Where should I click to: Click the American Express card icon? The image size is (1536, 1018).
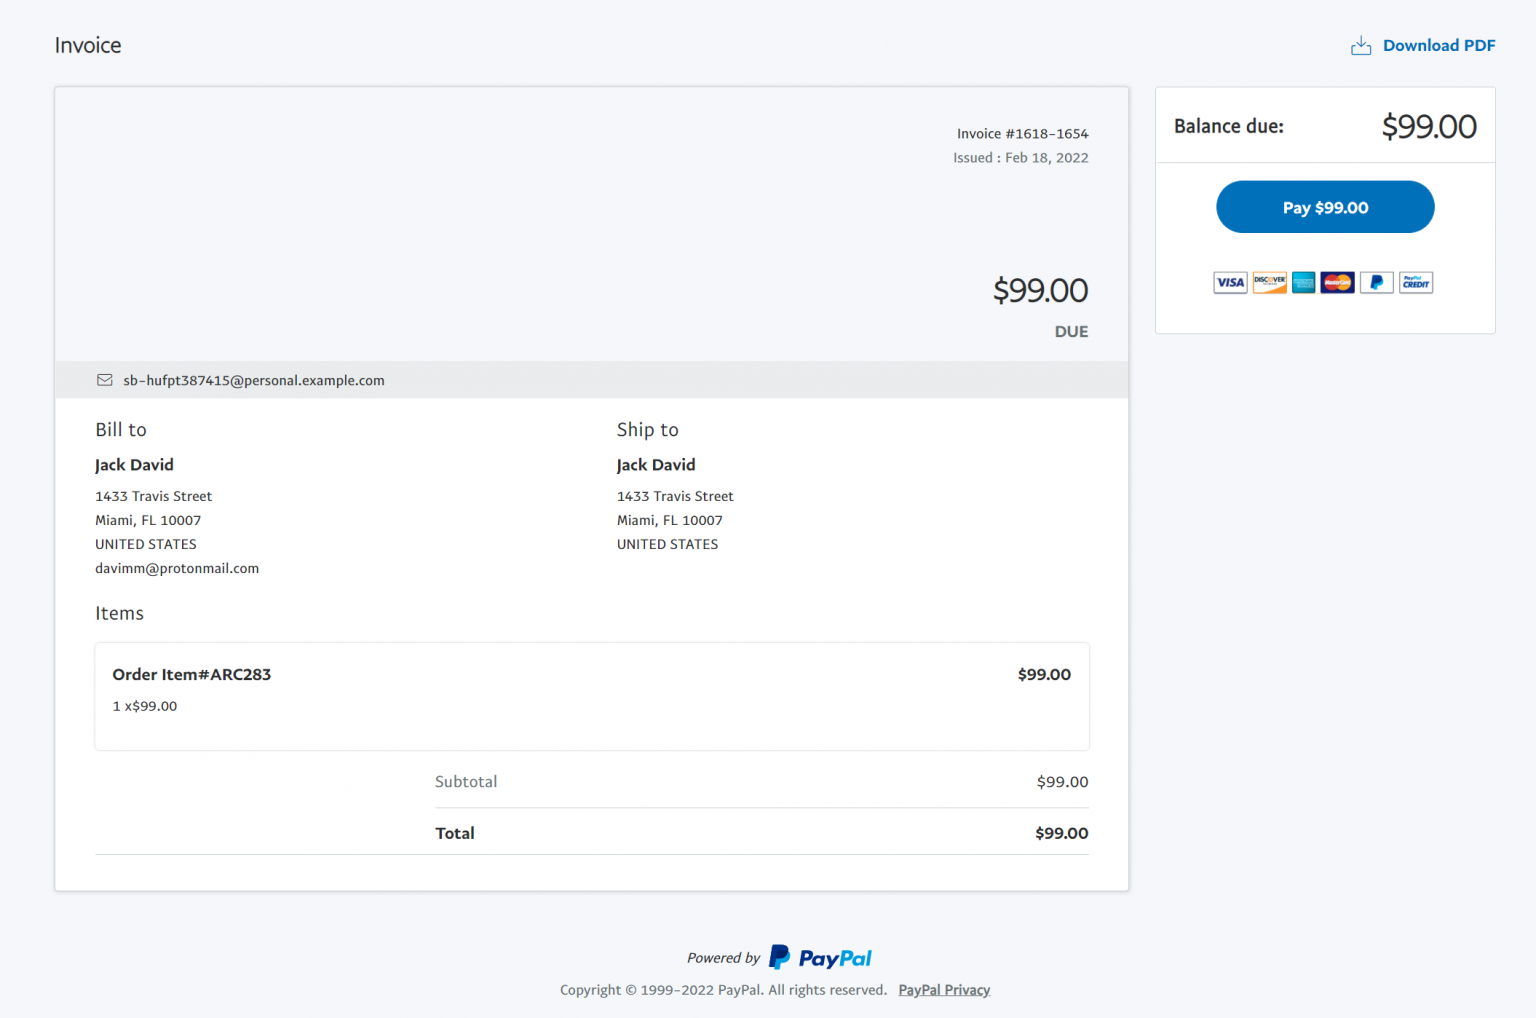1303,283
